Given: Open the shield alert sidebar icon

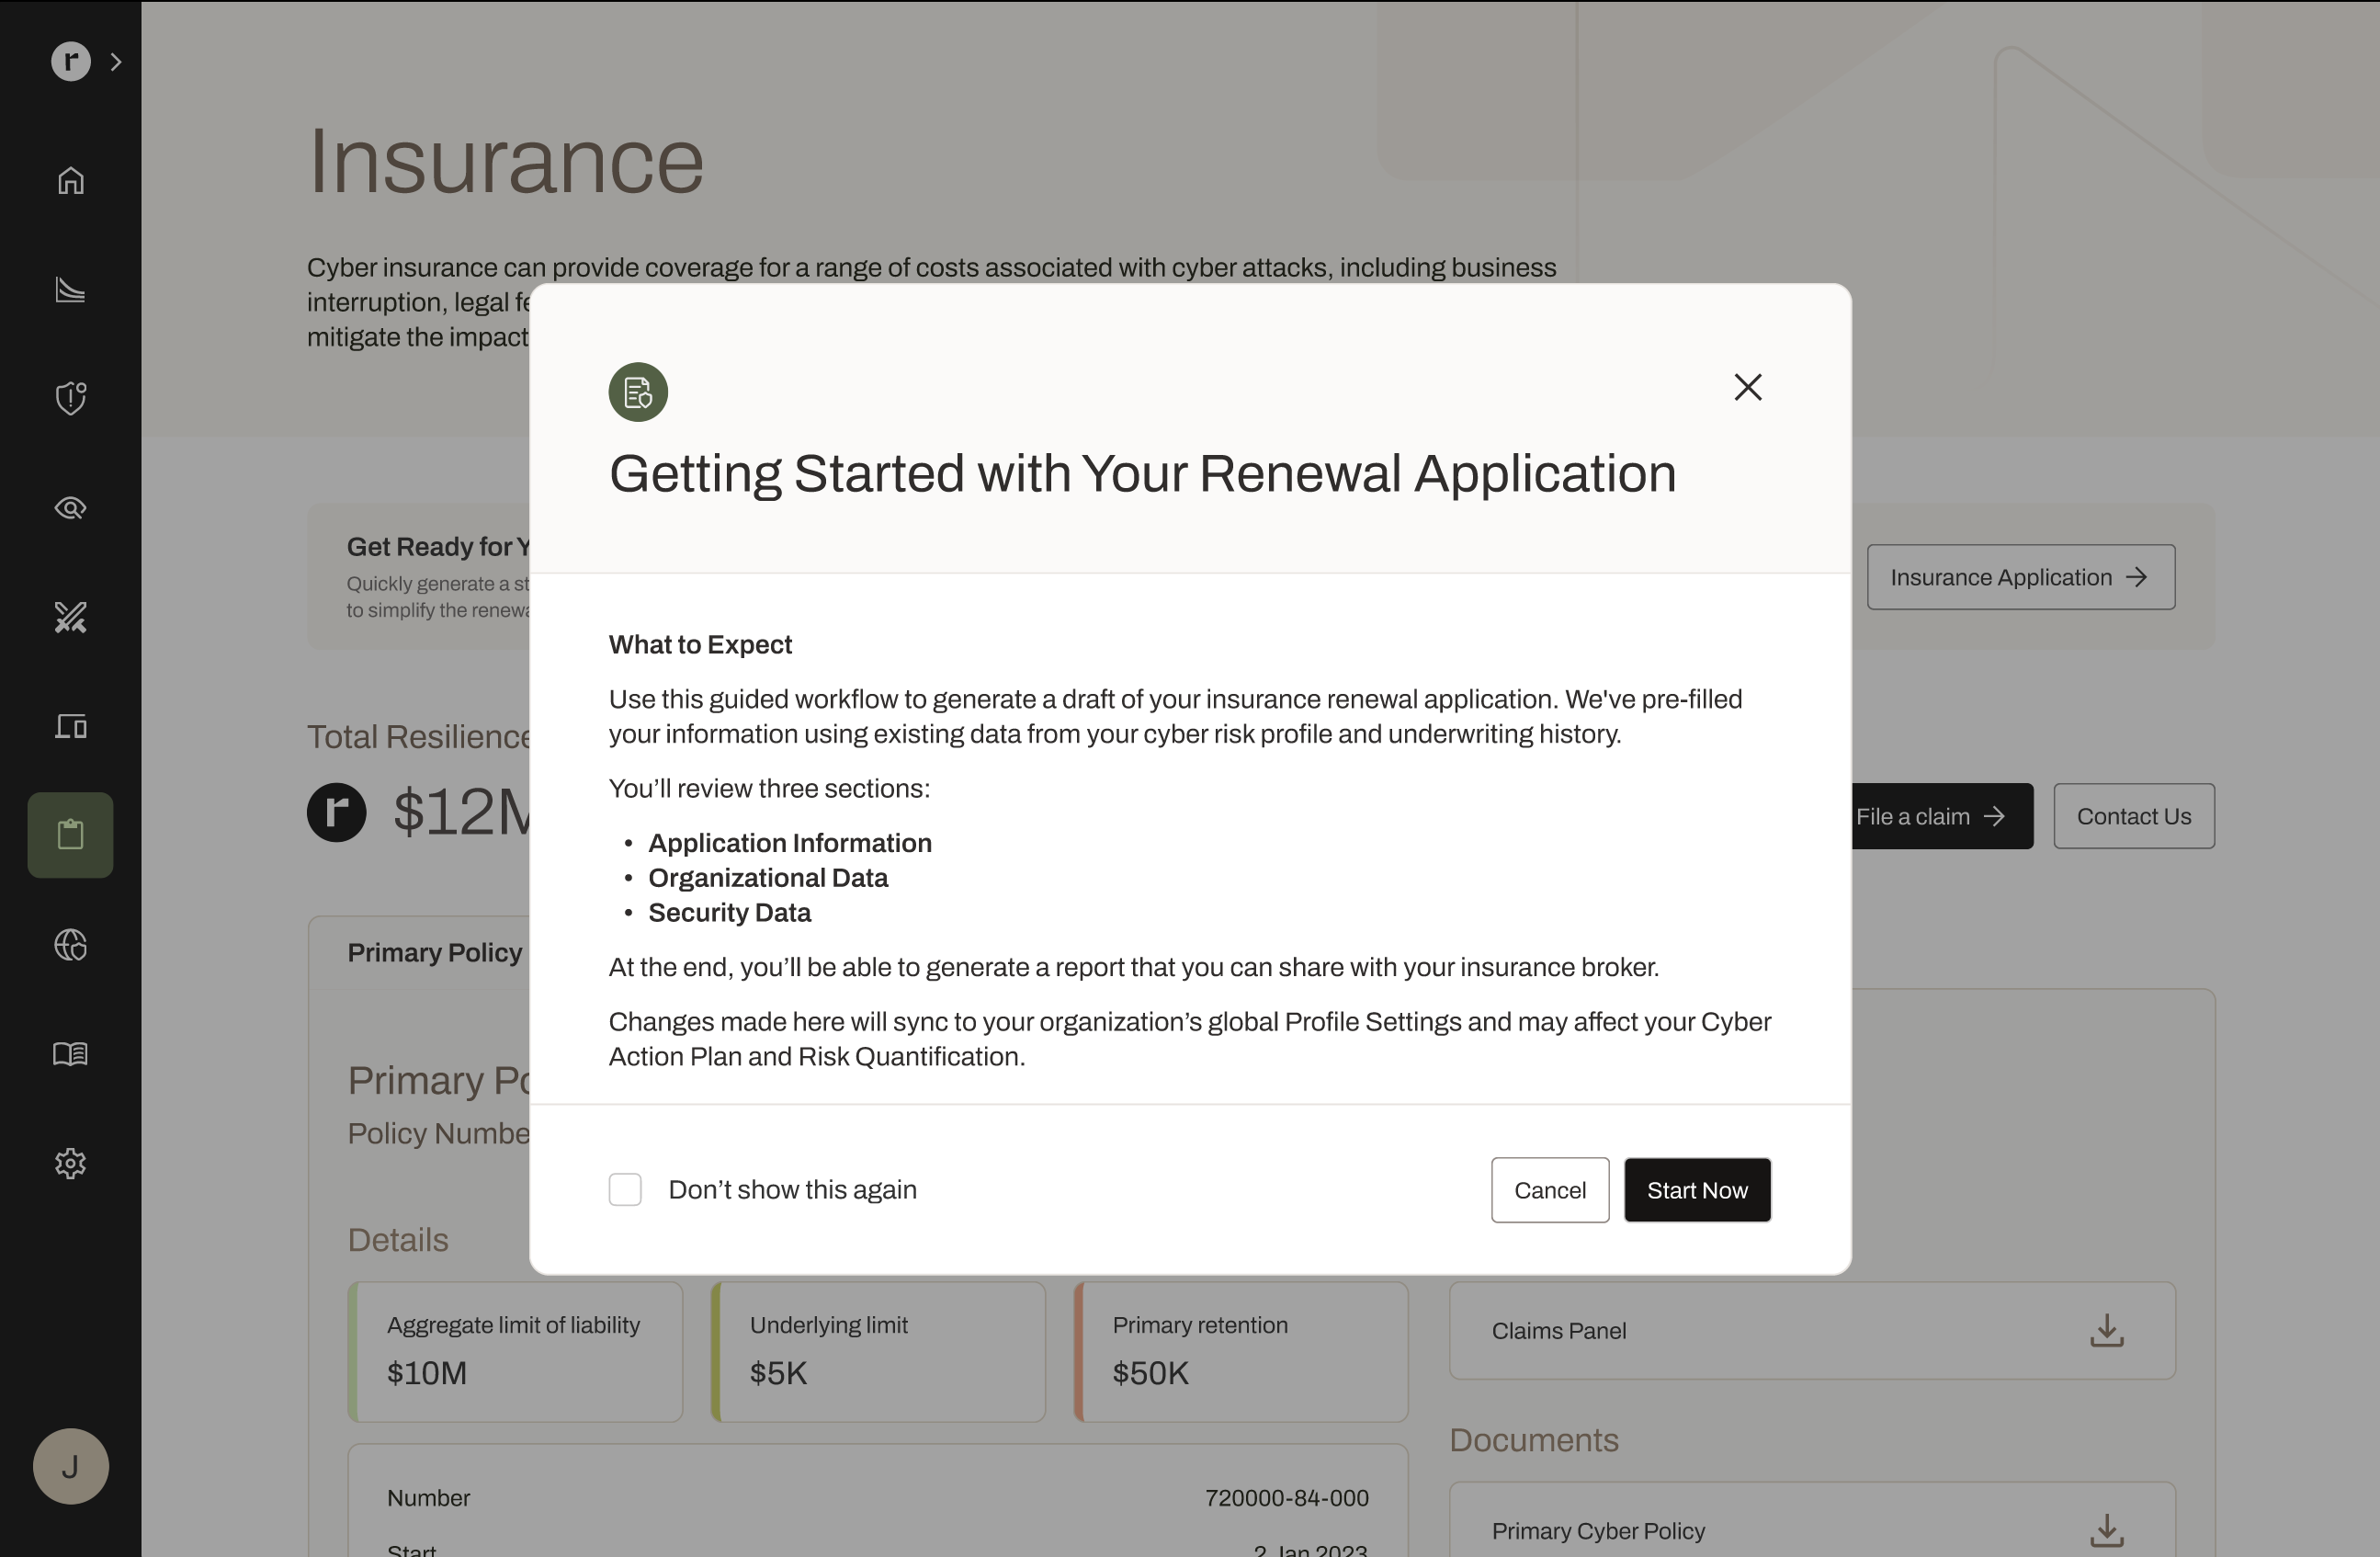Looking at the screenshot, I should pyautogui.click(x=70, y=398).
